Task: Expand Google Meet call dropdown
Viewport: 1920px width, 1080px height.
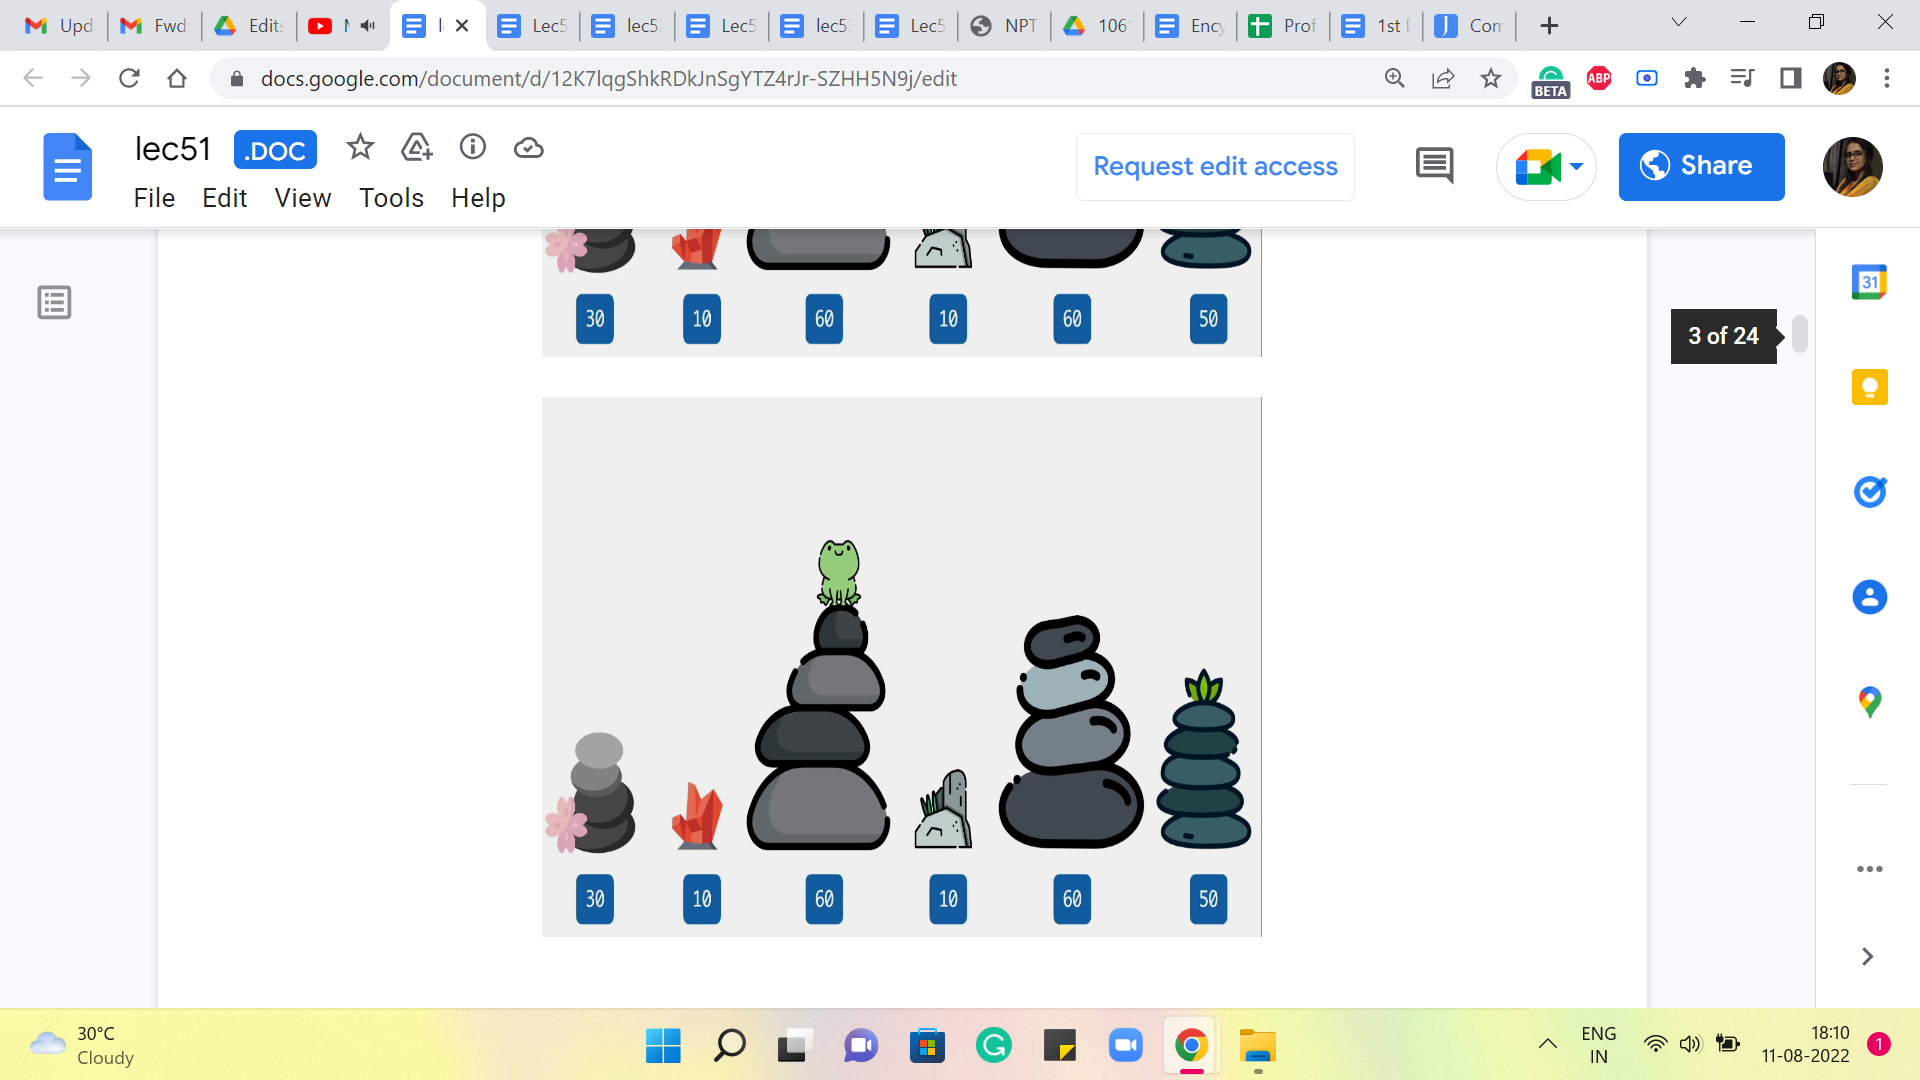Action: (x=1577, y=166)
